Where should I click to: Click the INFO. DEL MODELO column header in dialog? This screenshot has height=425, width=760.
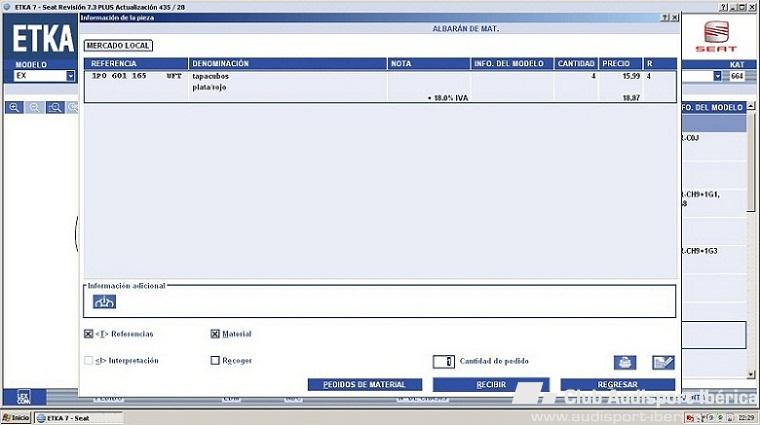pyautogui.click(x=512, y=63)
